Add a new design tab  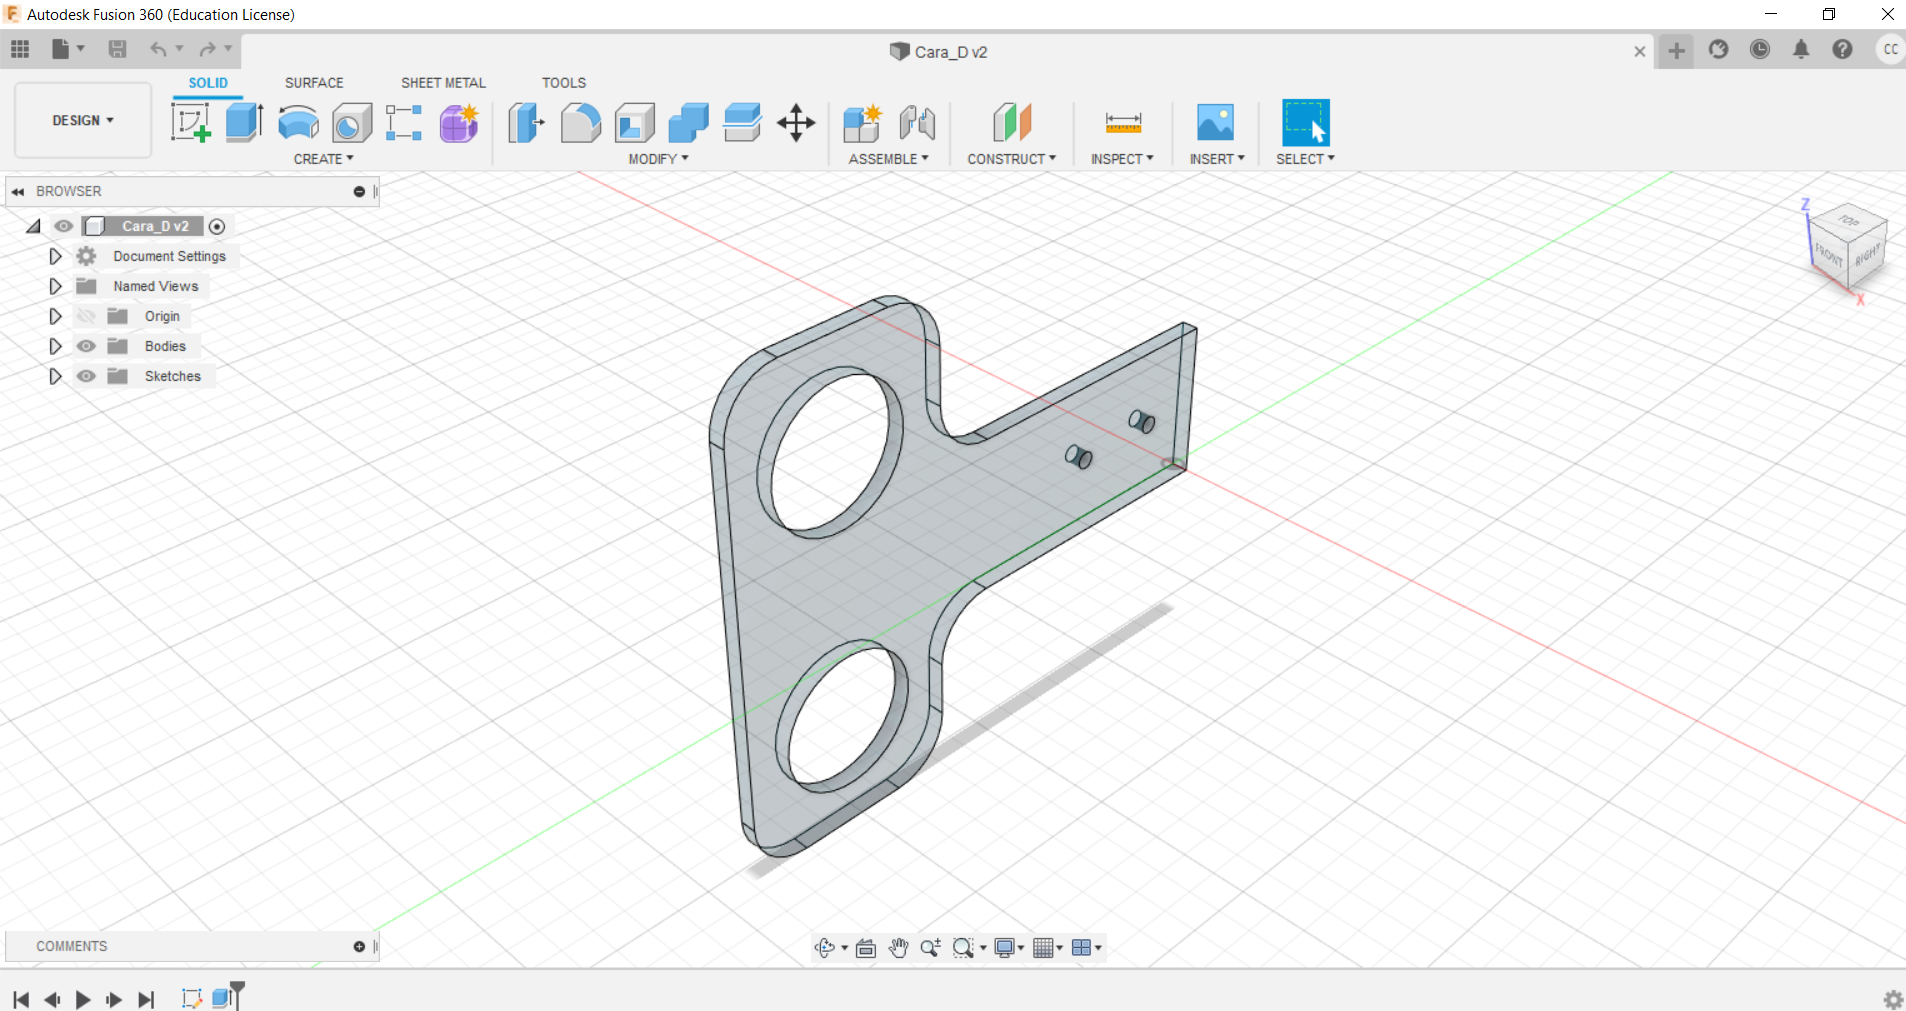tap(1677, 50)
